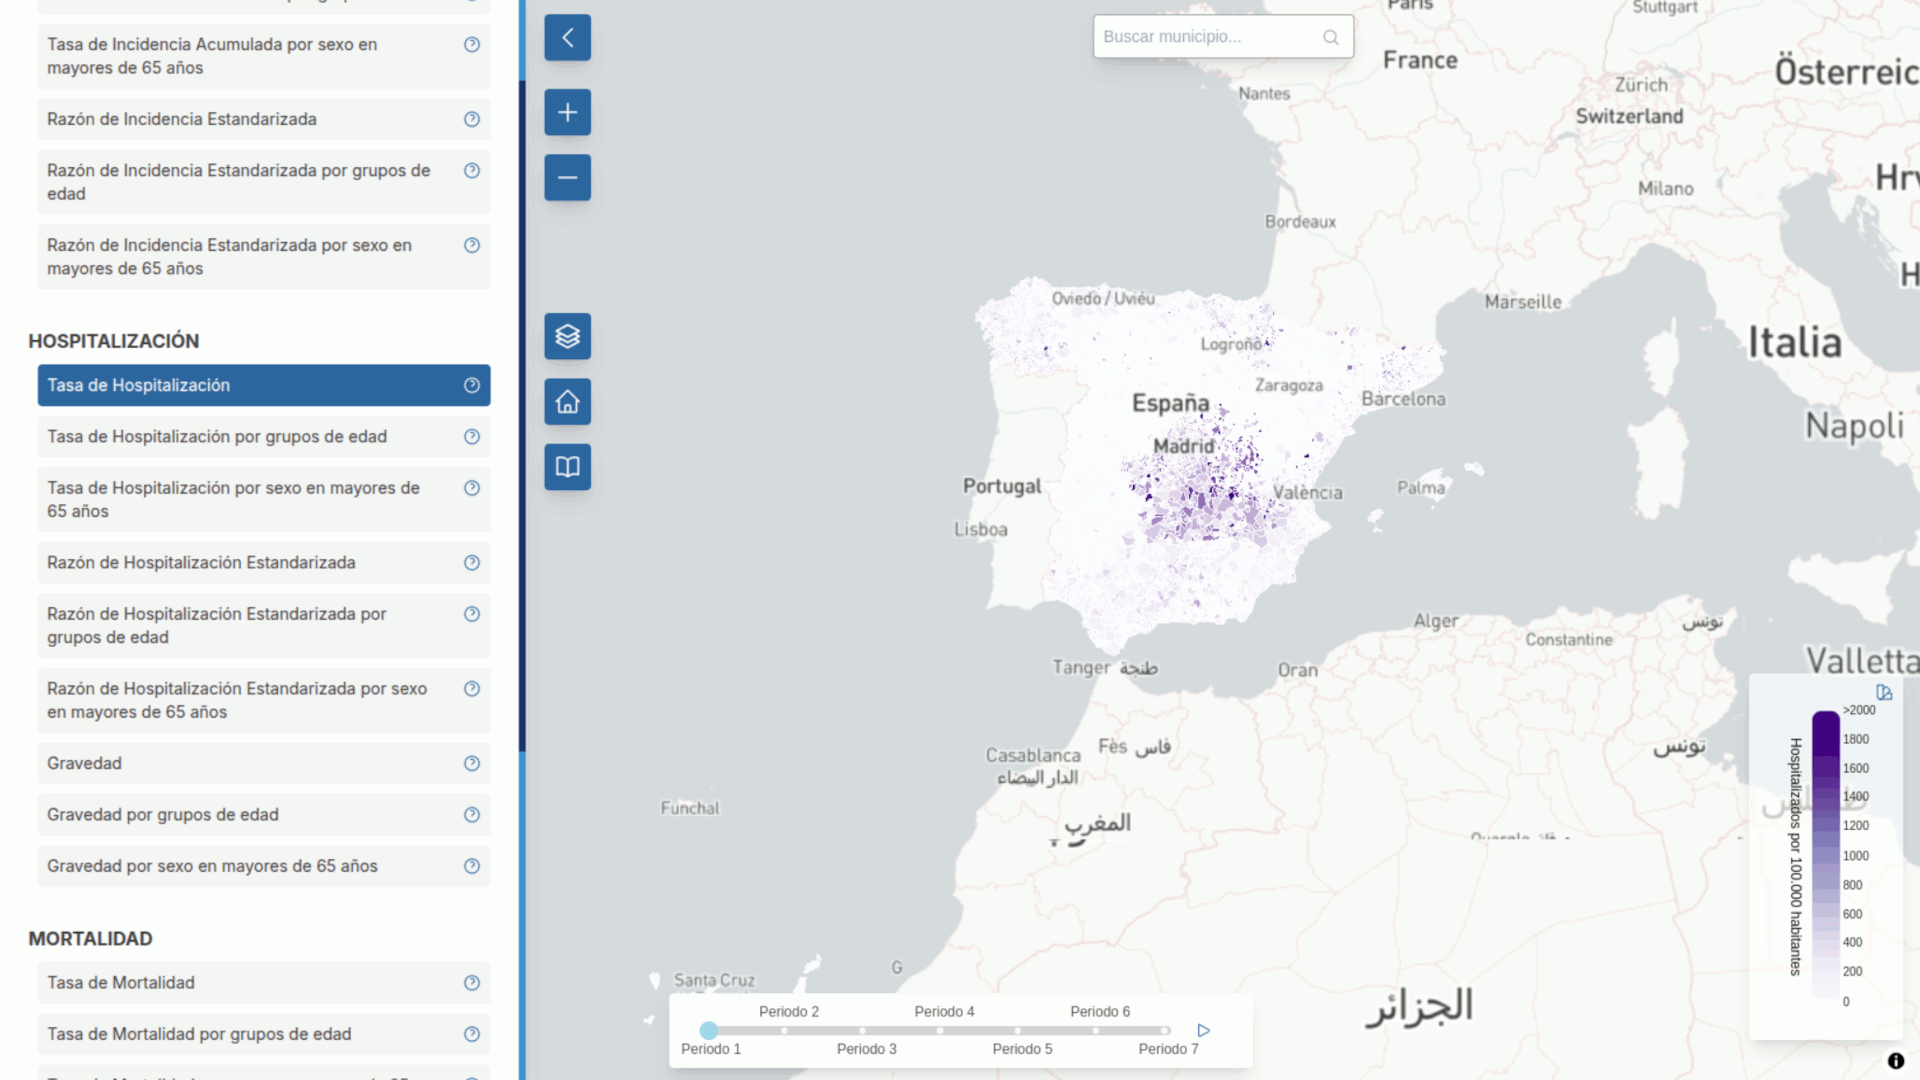Open help for Razón de Incidencia Estandarizada
Image resolution: width=1920 pixels, height=1080 pixels.
pyautogui.click(x=472, y=119)
